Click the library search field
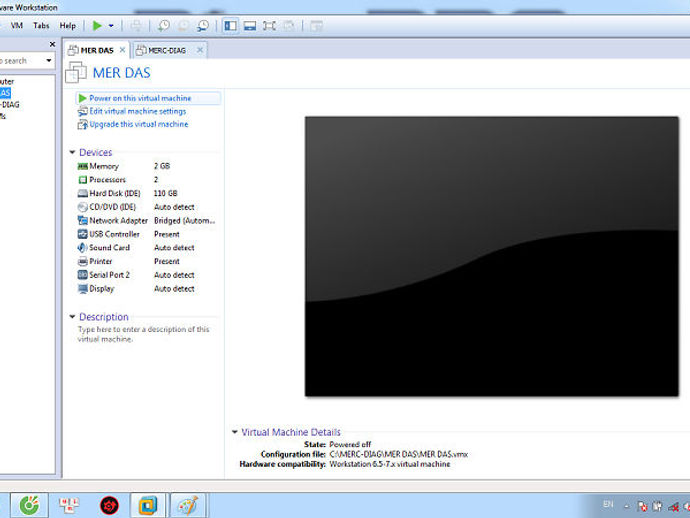Screen dimensions: 690x518 (x=21, y=61)
